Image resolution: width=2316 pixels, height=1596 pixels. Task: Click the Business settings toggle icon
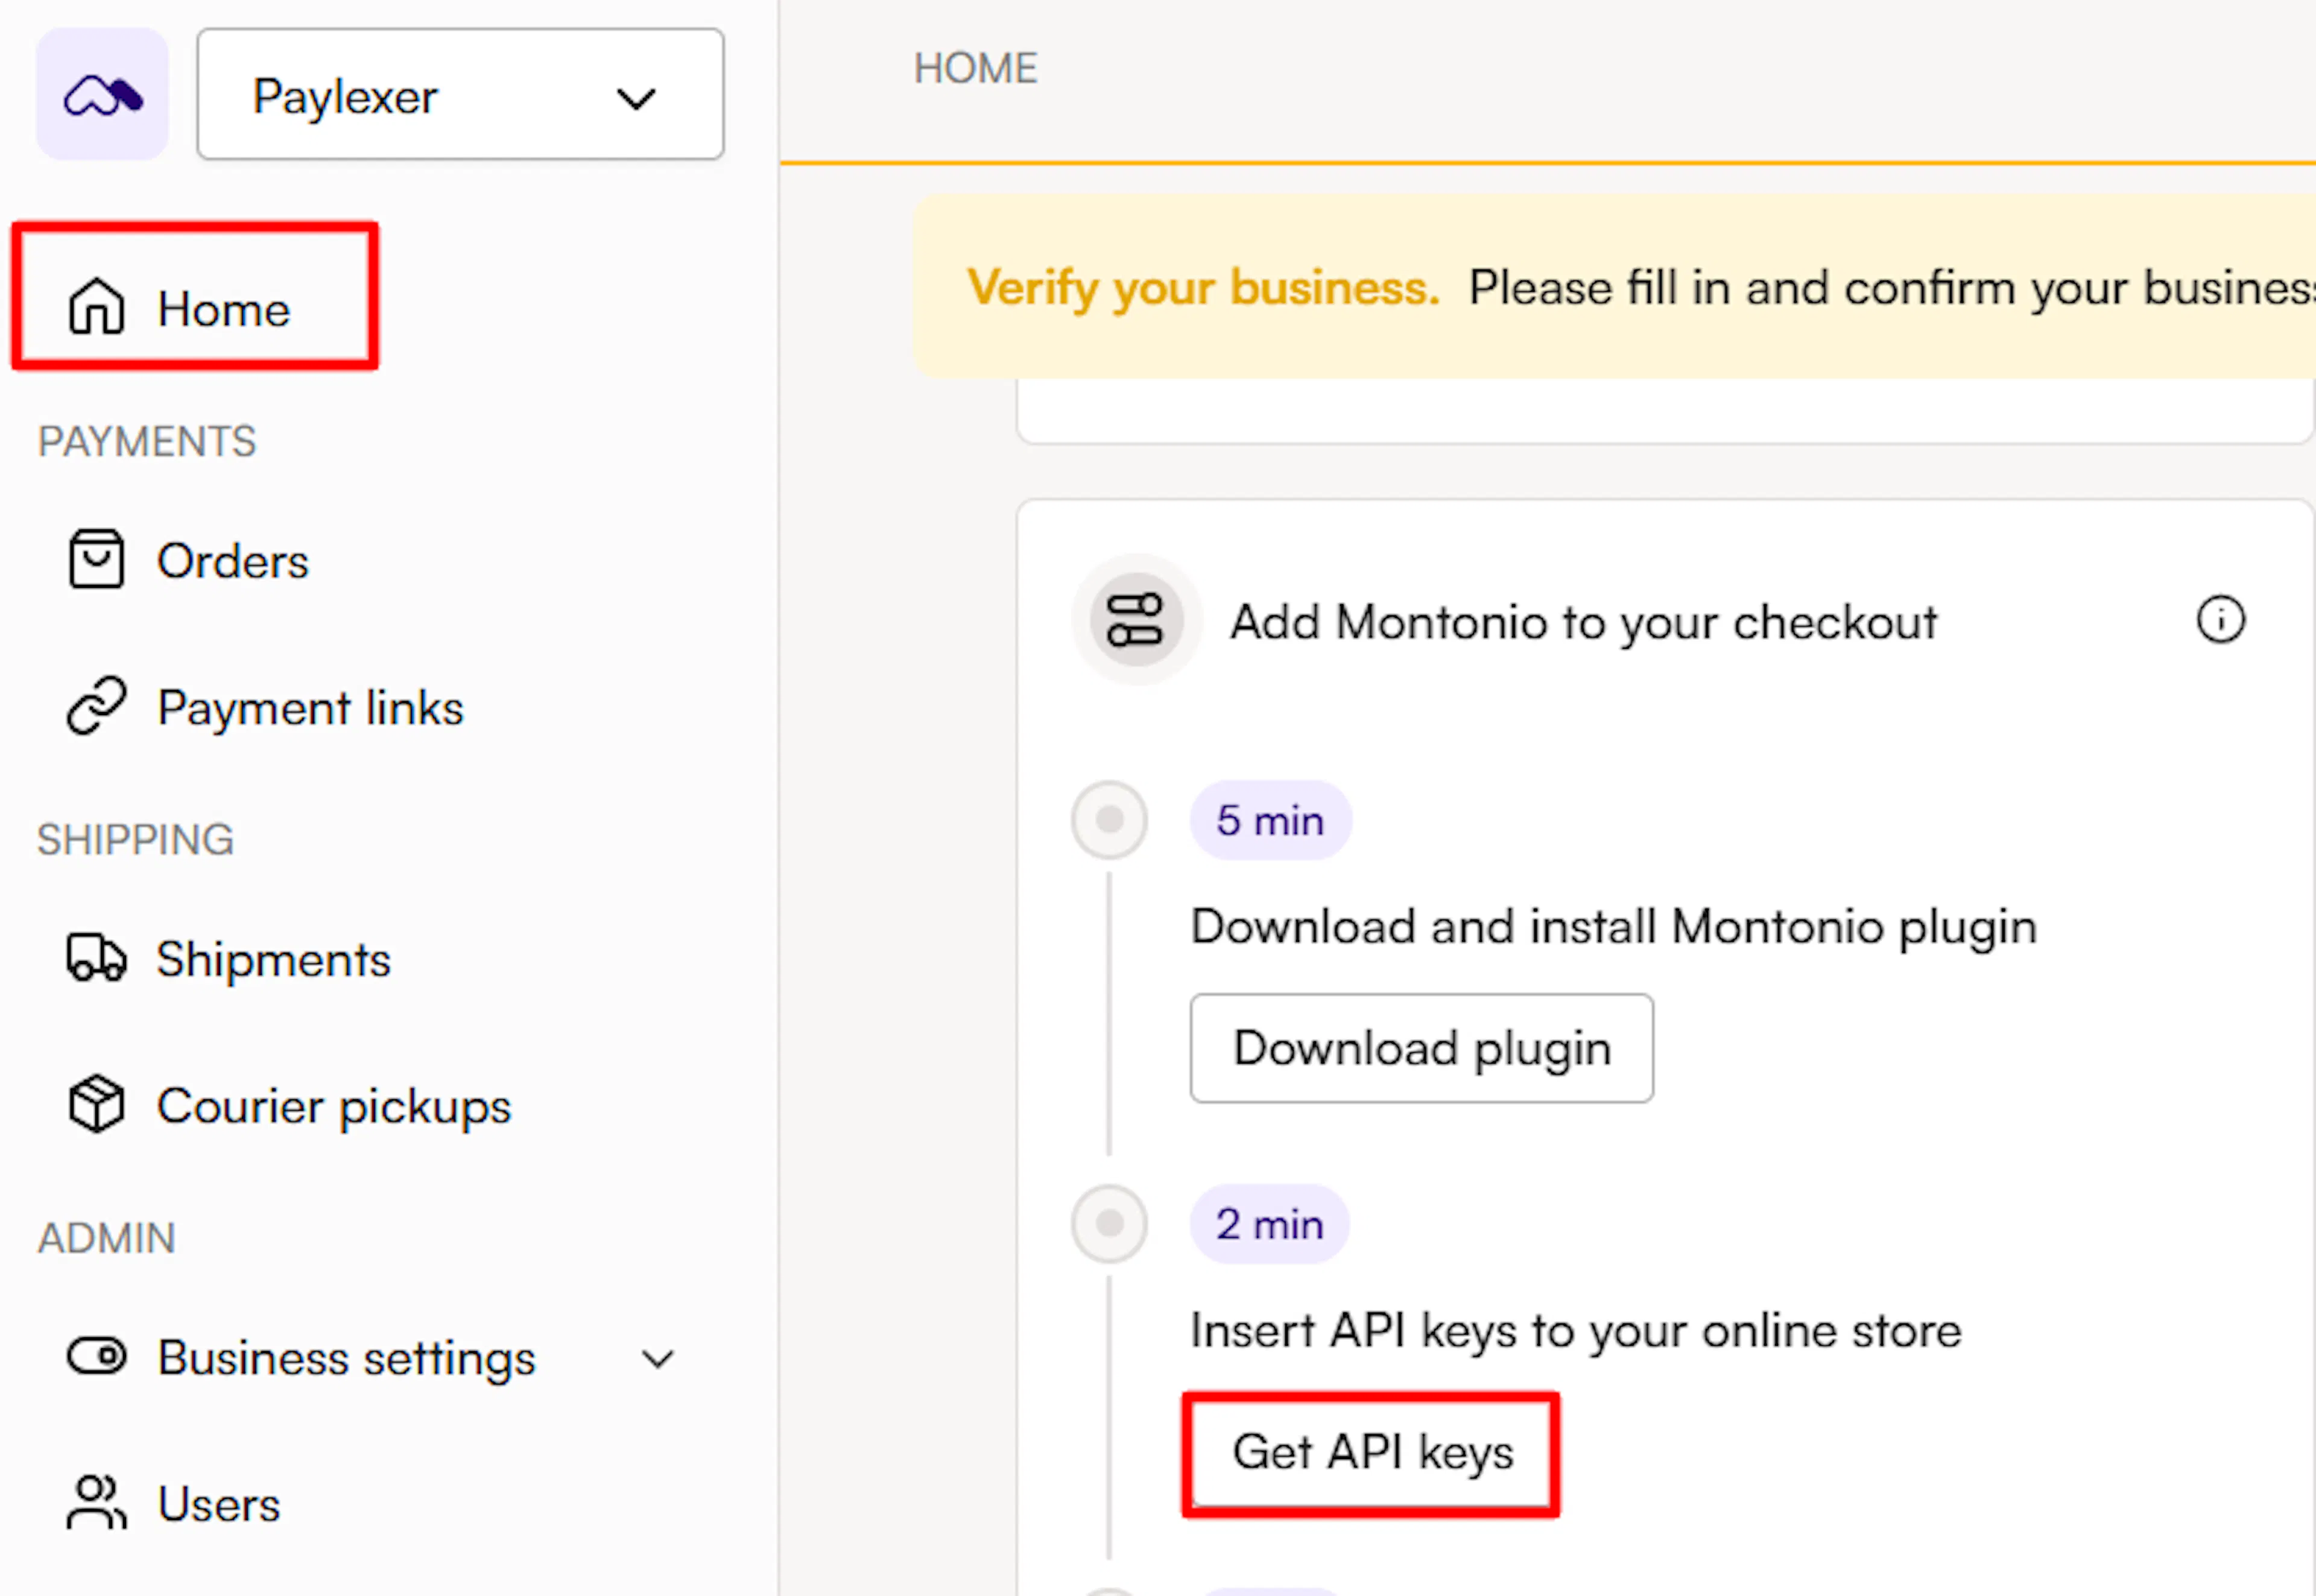click(96, 1356)
